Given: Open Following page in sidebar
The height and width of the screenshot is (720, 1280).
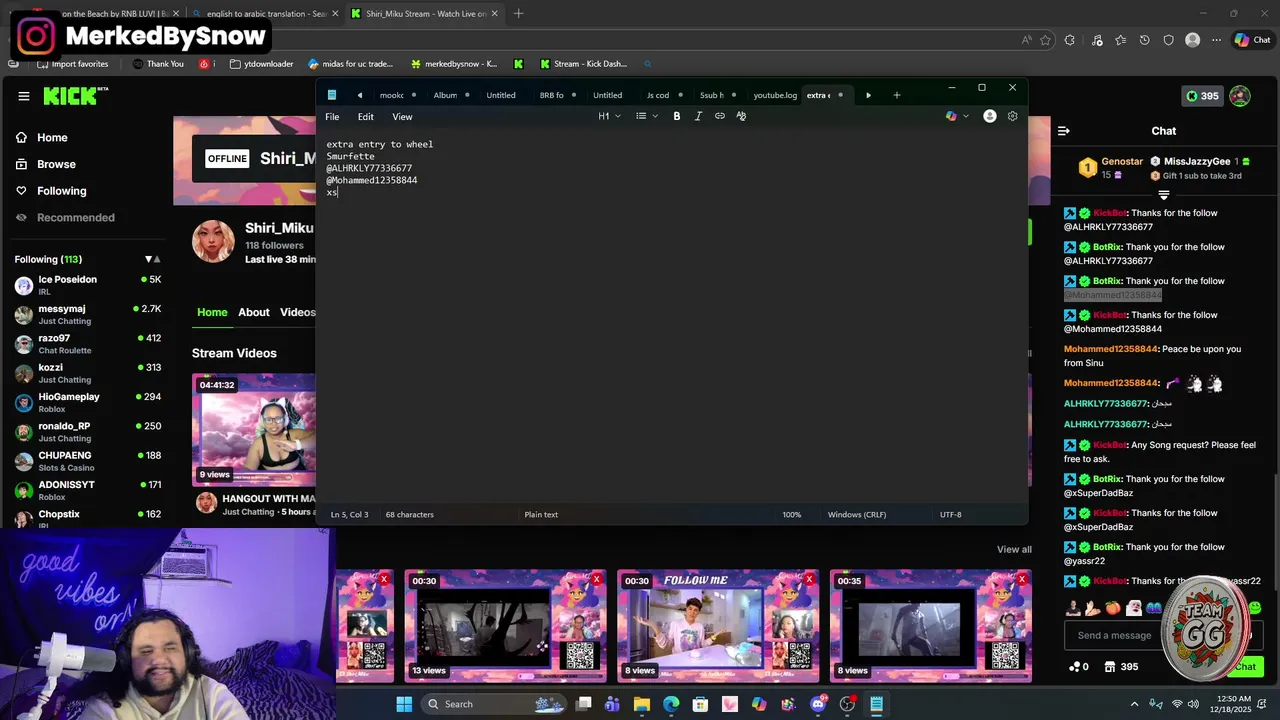Looking at the screenshot, I should click(62, 191).
